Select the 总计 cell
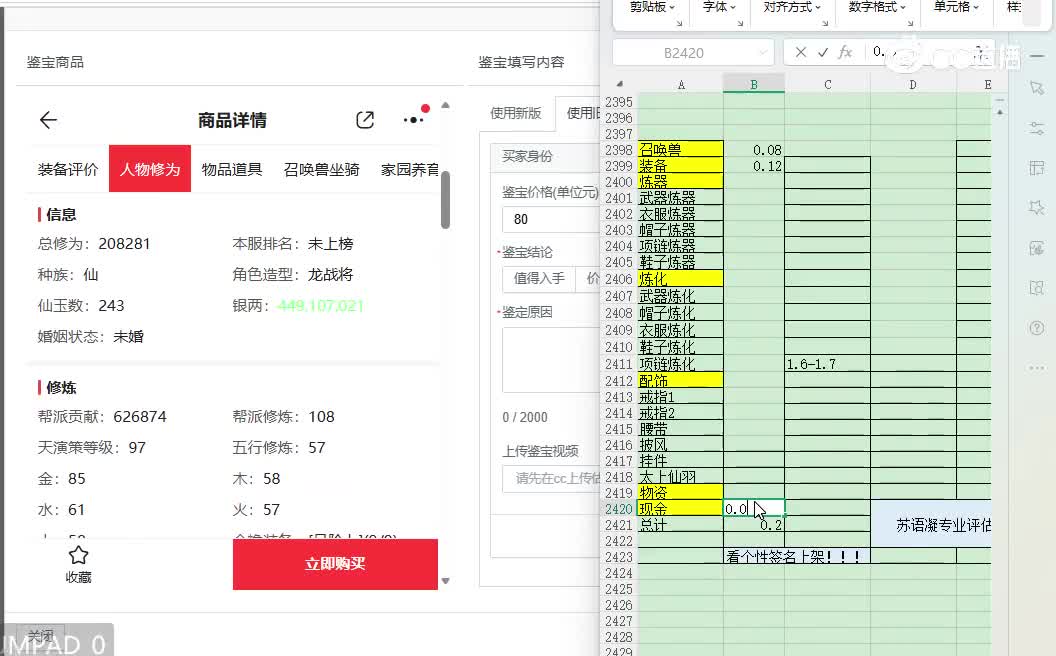The image size is (1056, 656). [x=681, y=525]
